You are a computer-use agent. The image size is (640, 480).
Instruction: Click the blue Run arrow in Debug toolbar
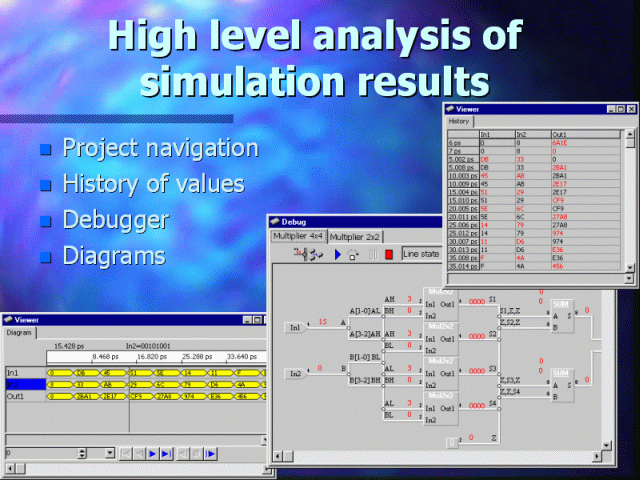coord(338,255)
